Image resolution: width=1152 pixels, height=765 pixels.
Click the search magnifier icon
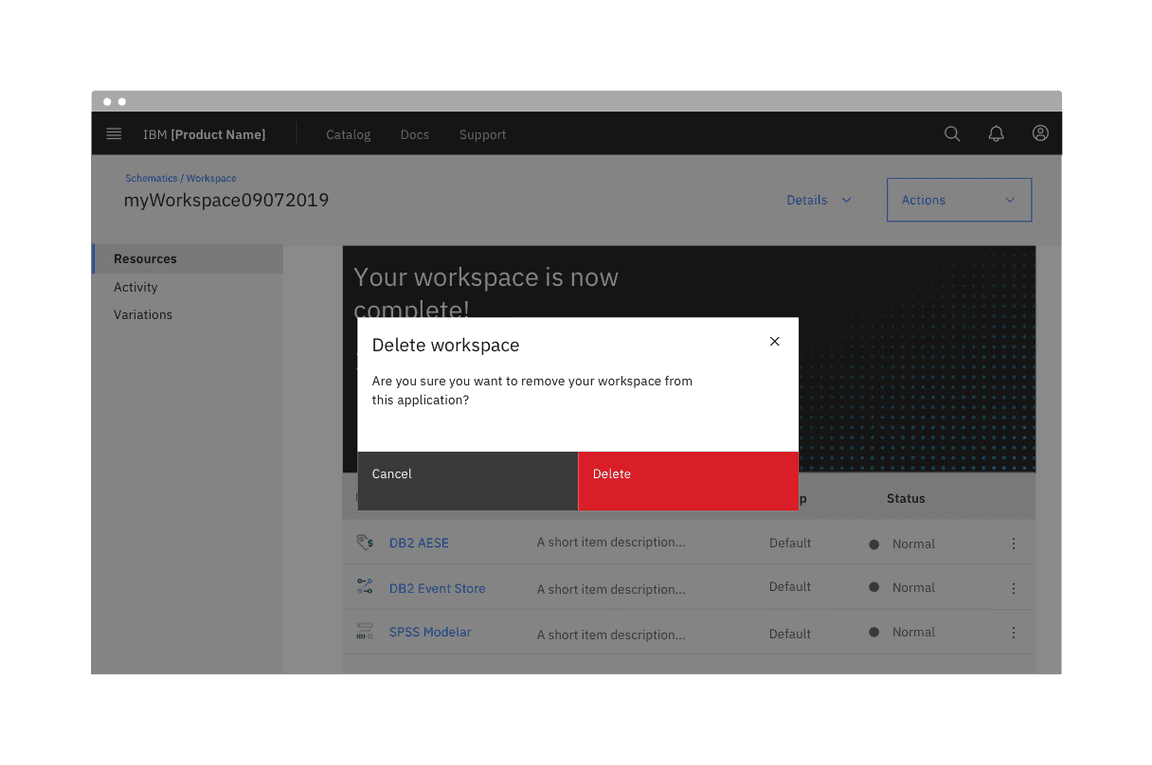tap(952, 134)
